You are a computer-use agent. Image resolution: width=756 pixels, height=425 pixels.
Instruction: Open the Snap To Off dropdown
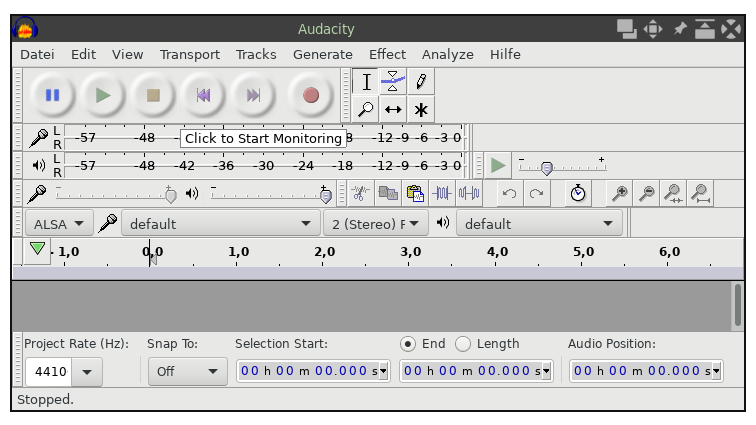click(188, 371)
